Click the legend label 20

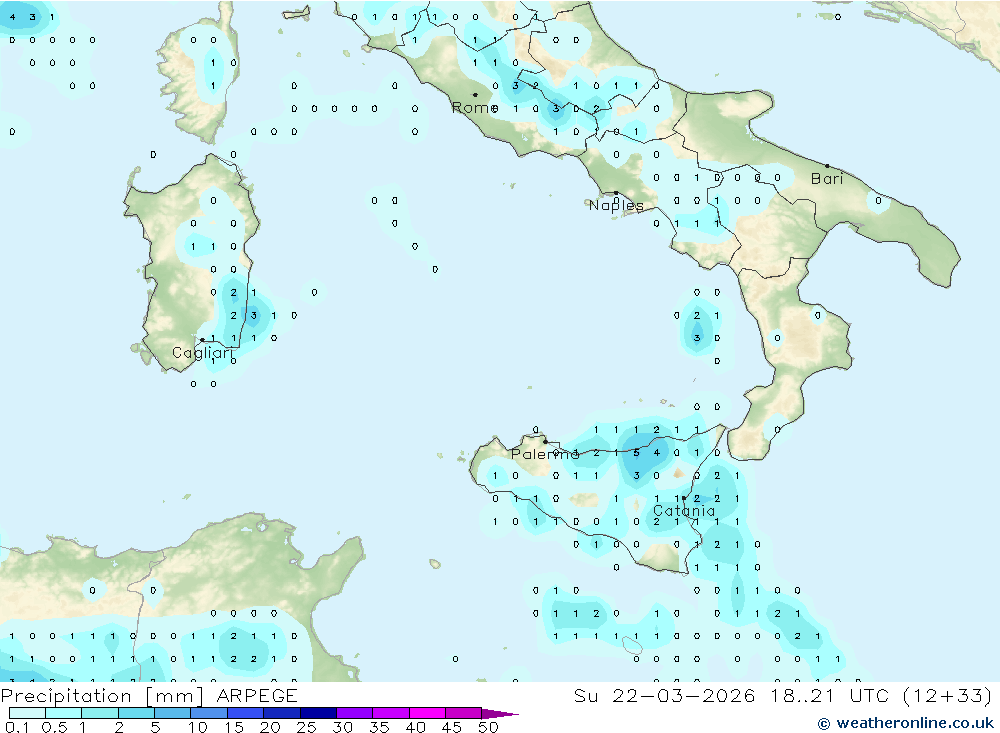click(270, 727)
